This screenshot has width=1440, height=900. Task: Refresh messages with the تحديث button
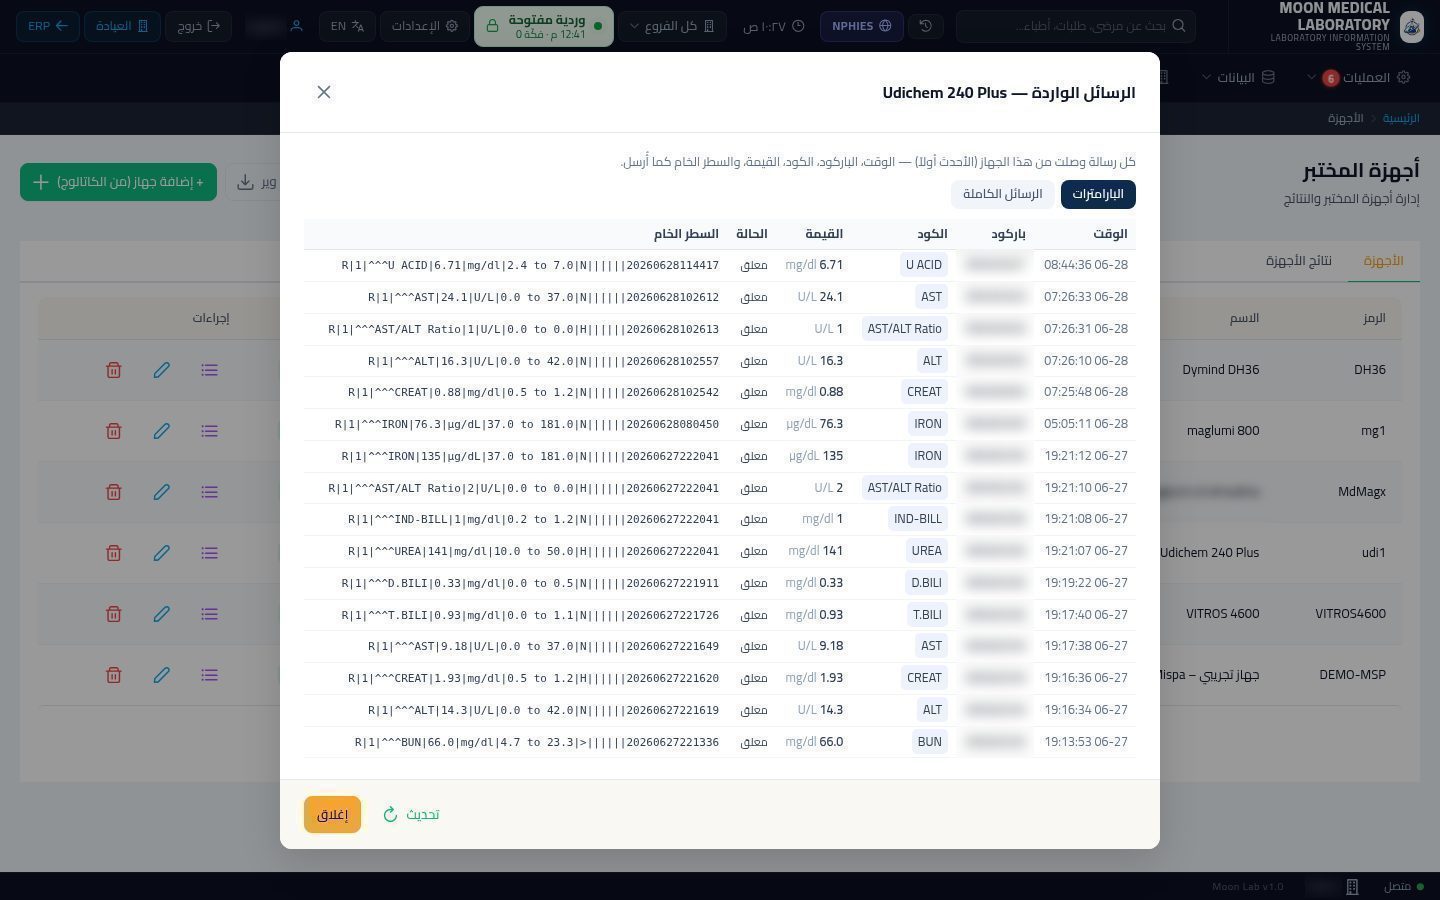(x=411, y=815)
